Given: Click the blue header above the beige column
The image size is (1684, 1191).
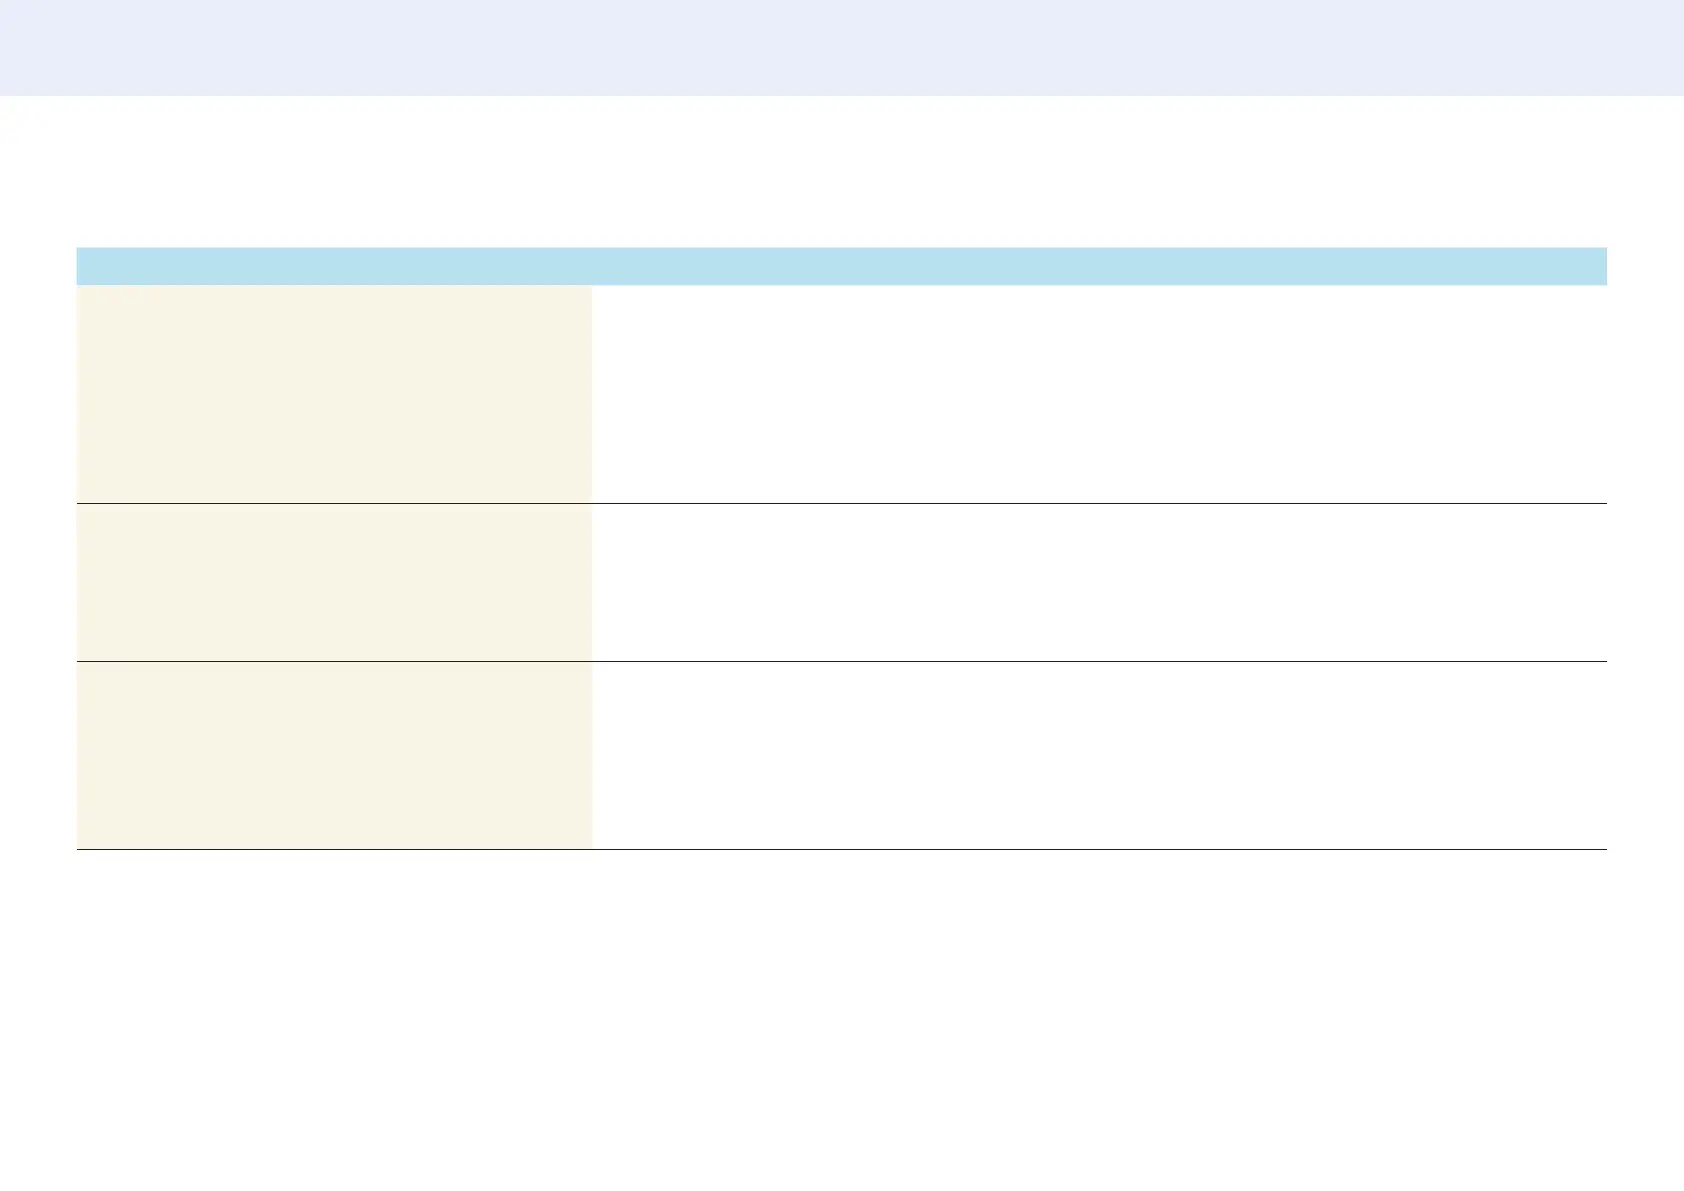Looking at the screenshot, I should click(334, 266).
